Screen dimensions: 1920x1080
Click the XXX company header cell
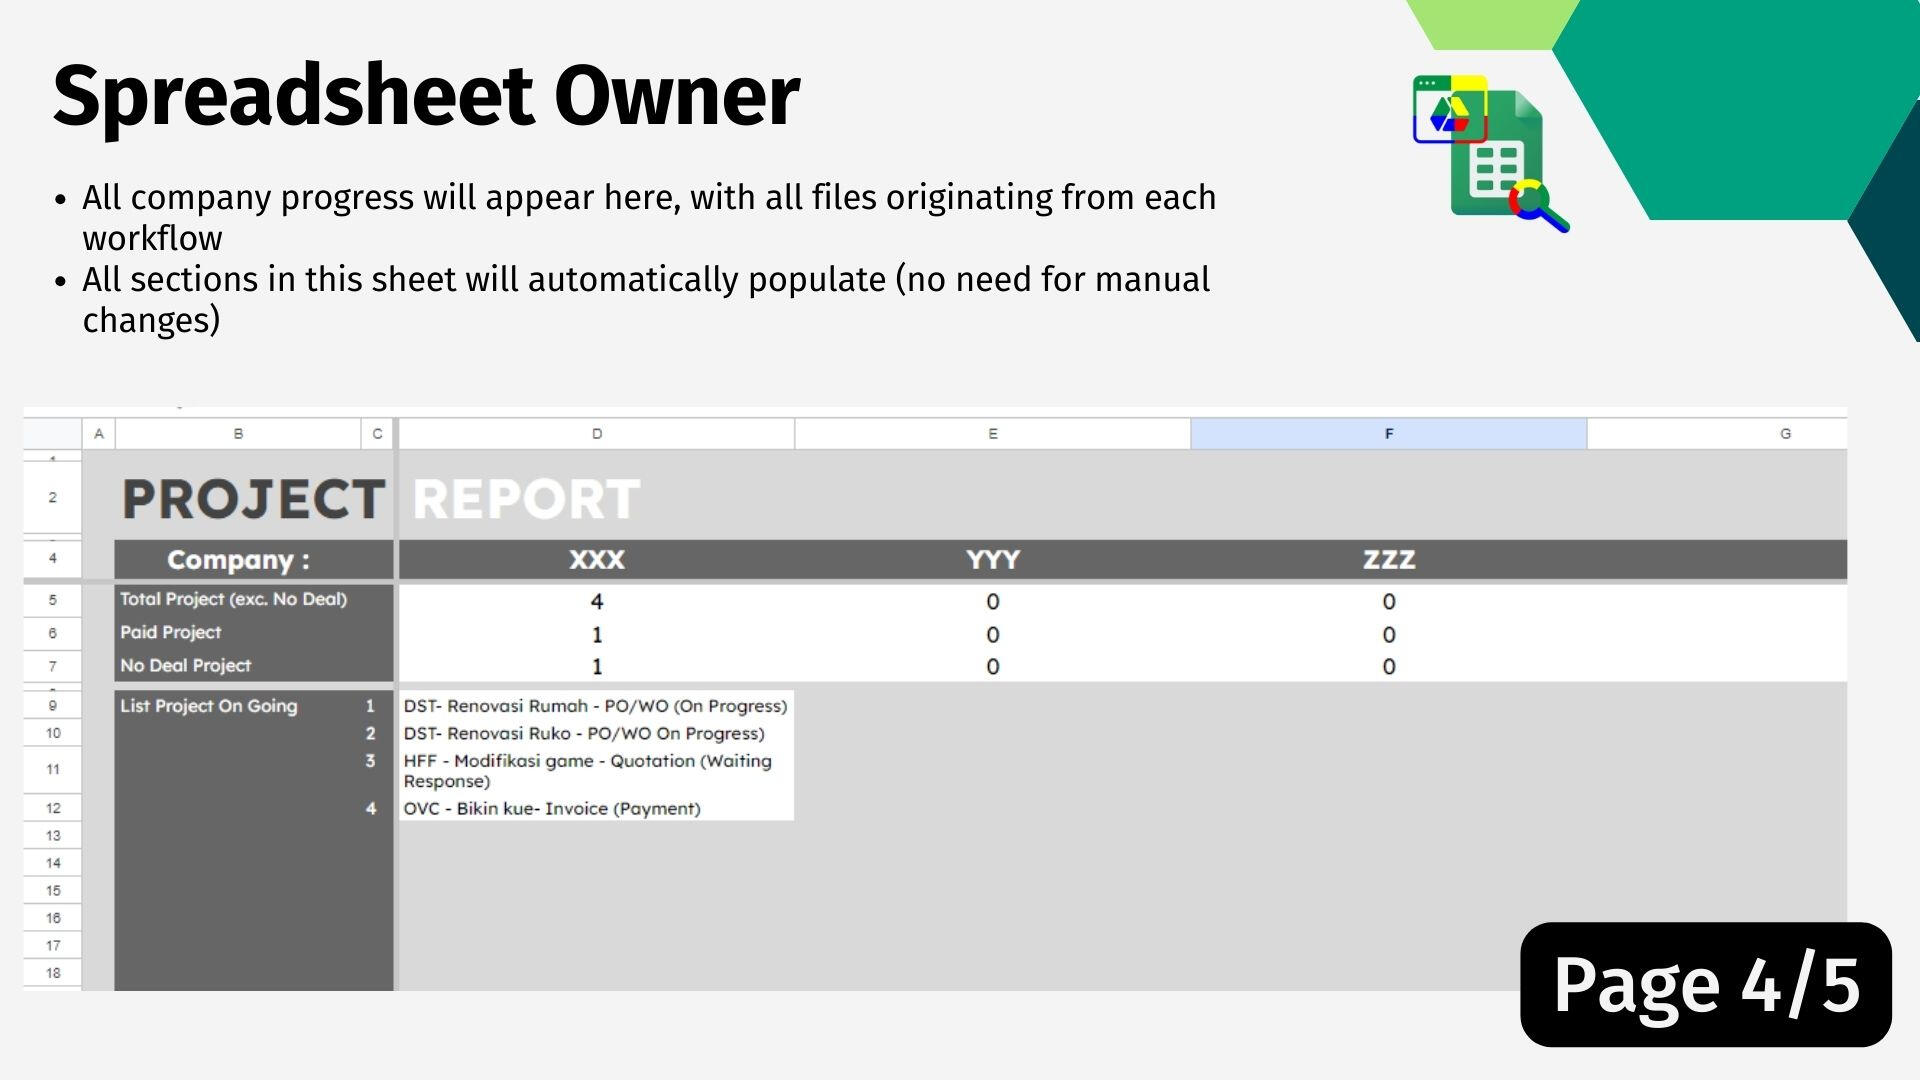[x=596, y=560]
